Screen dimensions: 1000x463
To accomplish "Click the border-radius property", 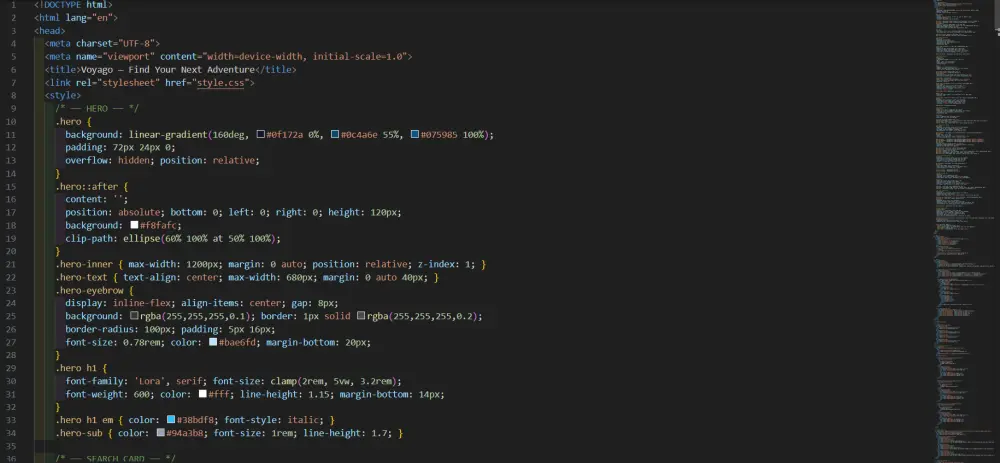I will pos(99,329).
